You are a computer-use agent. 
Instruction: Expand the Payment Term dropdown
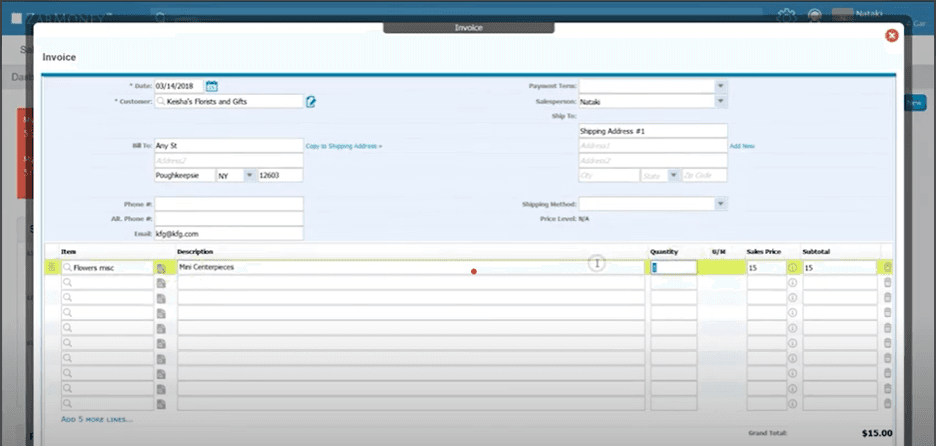(720, 87)
